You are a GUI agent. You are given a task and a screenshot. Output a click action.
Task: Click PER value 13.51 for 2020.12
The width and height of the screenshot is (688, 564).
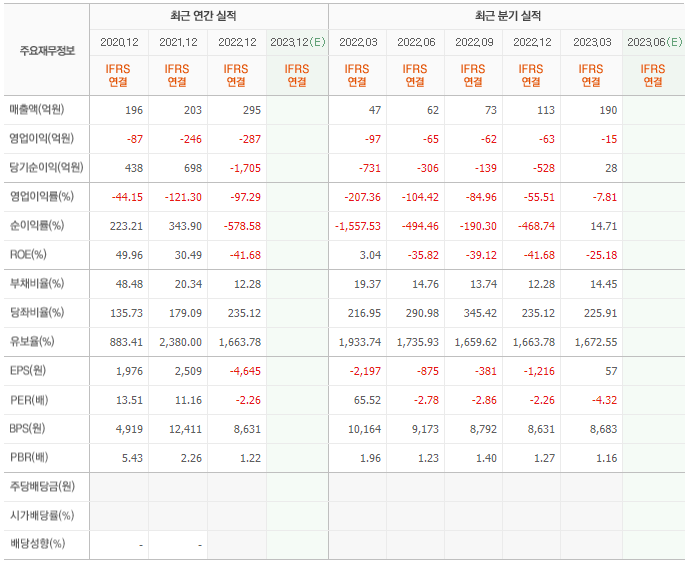(129, 400)
